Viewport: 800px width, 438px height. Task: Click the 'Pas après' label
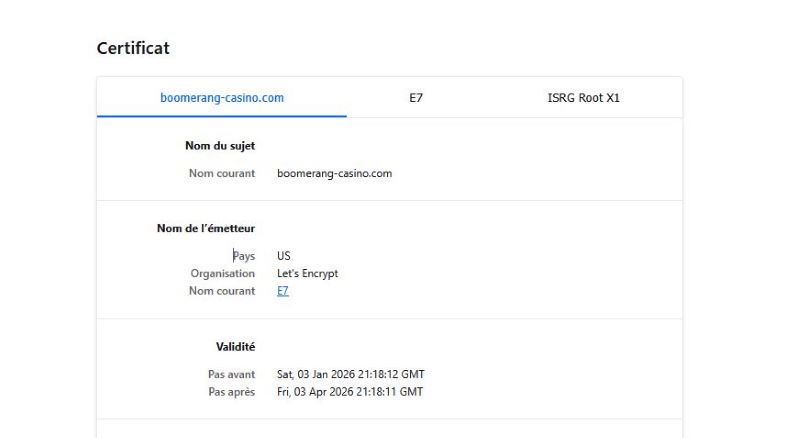[x=232, y=392]
